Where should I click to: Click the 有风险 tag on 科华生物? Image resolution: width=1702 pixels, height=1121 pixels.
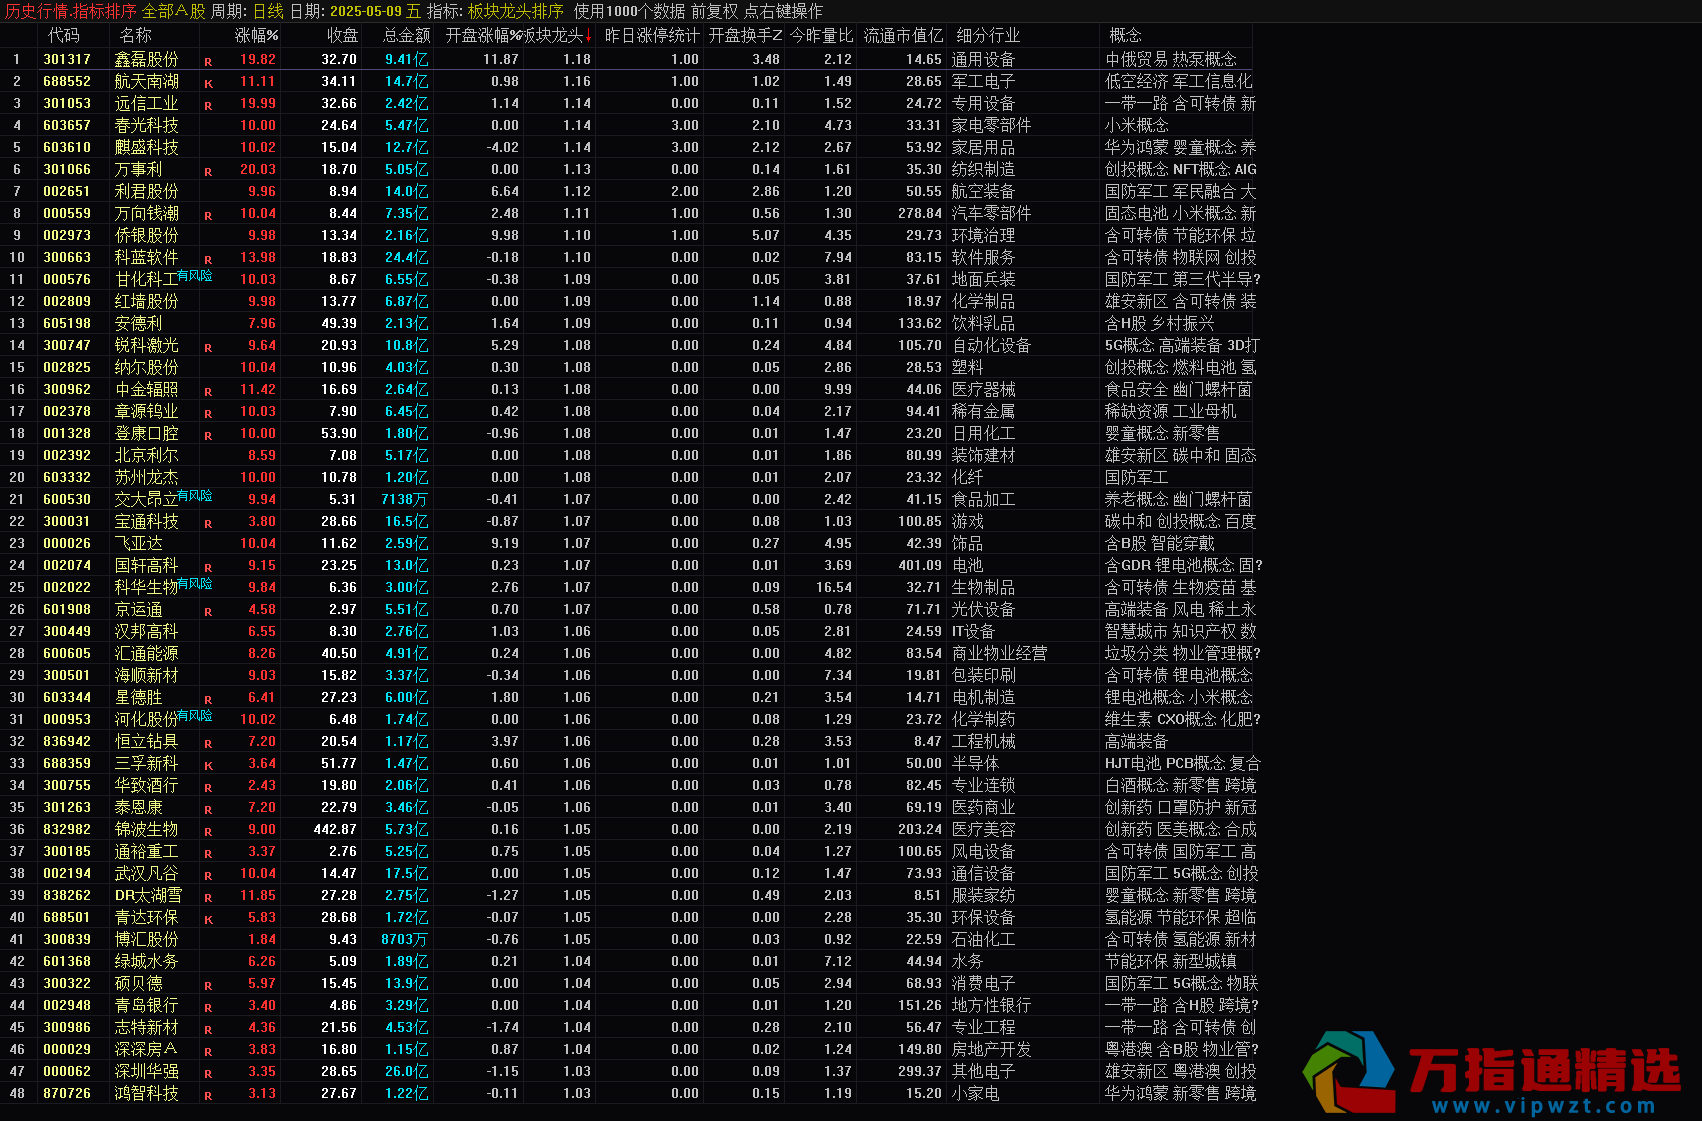(x=195, y=583)
